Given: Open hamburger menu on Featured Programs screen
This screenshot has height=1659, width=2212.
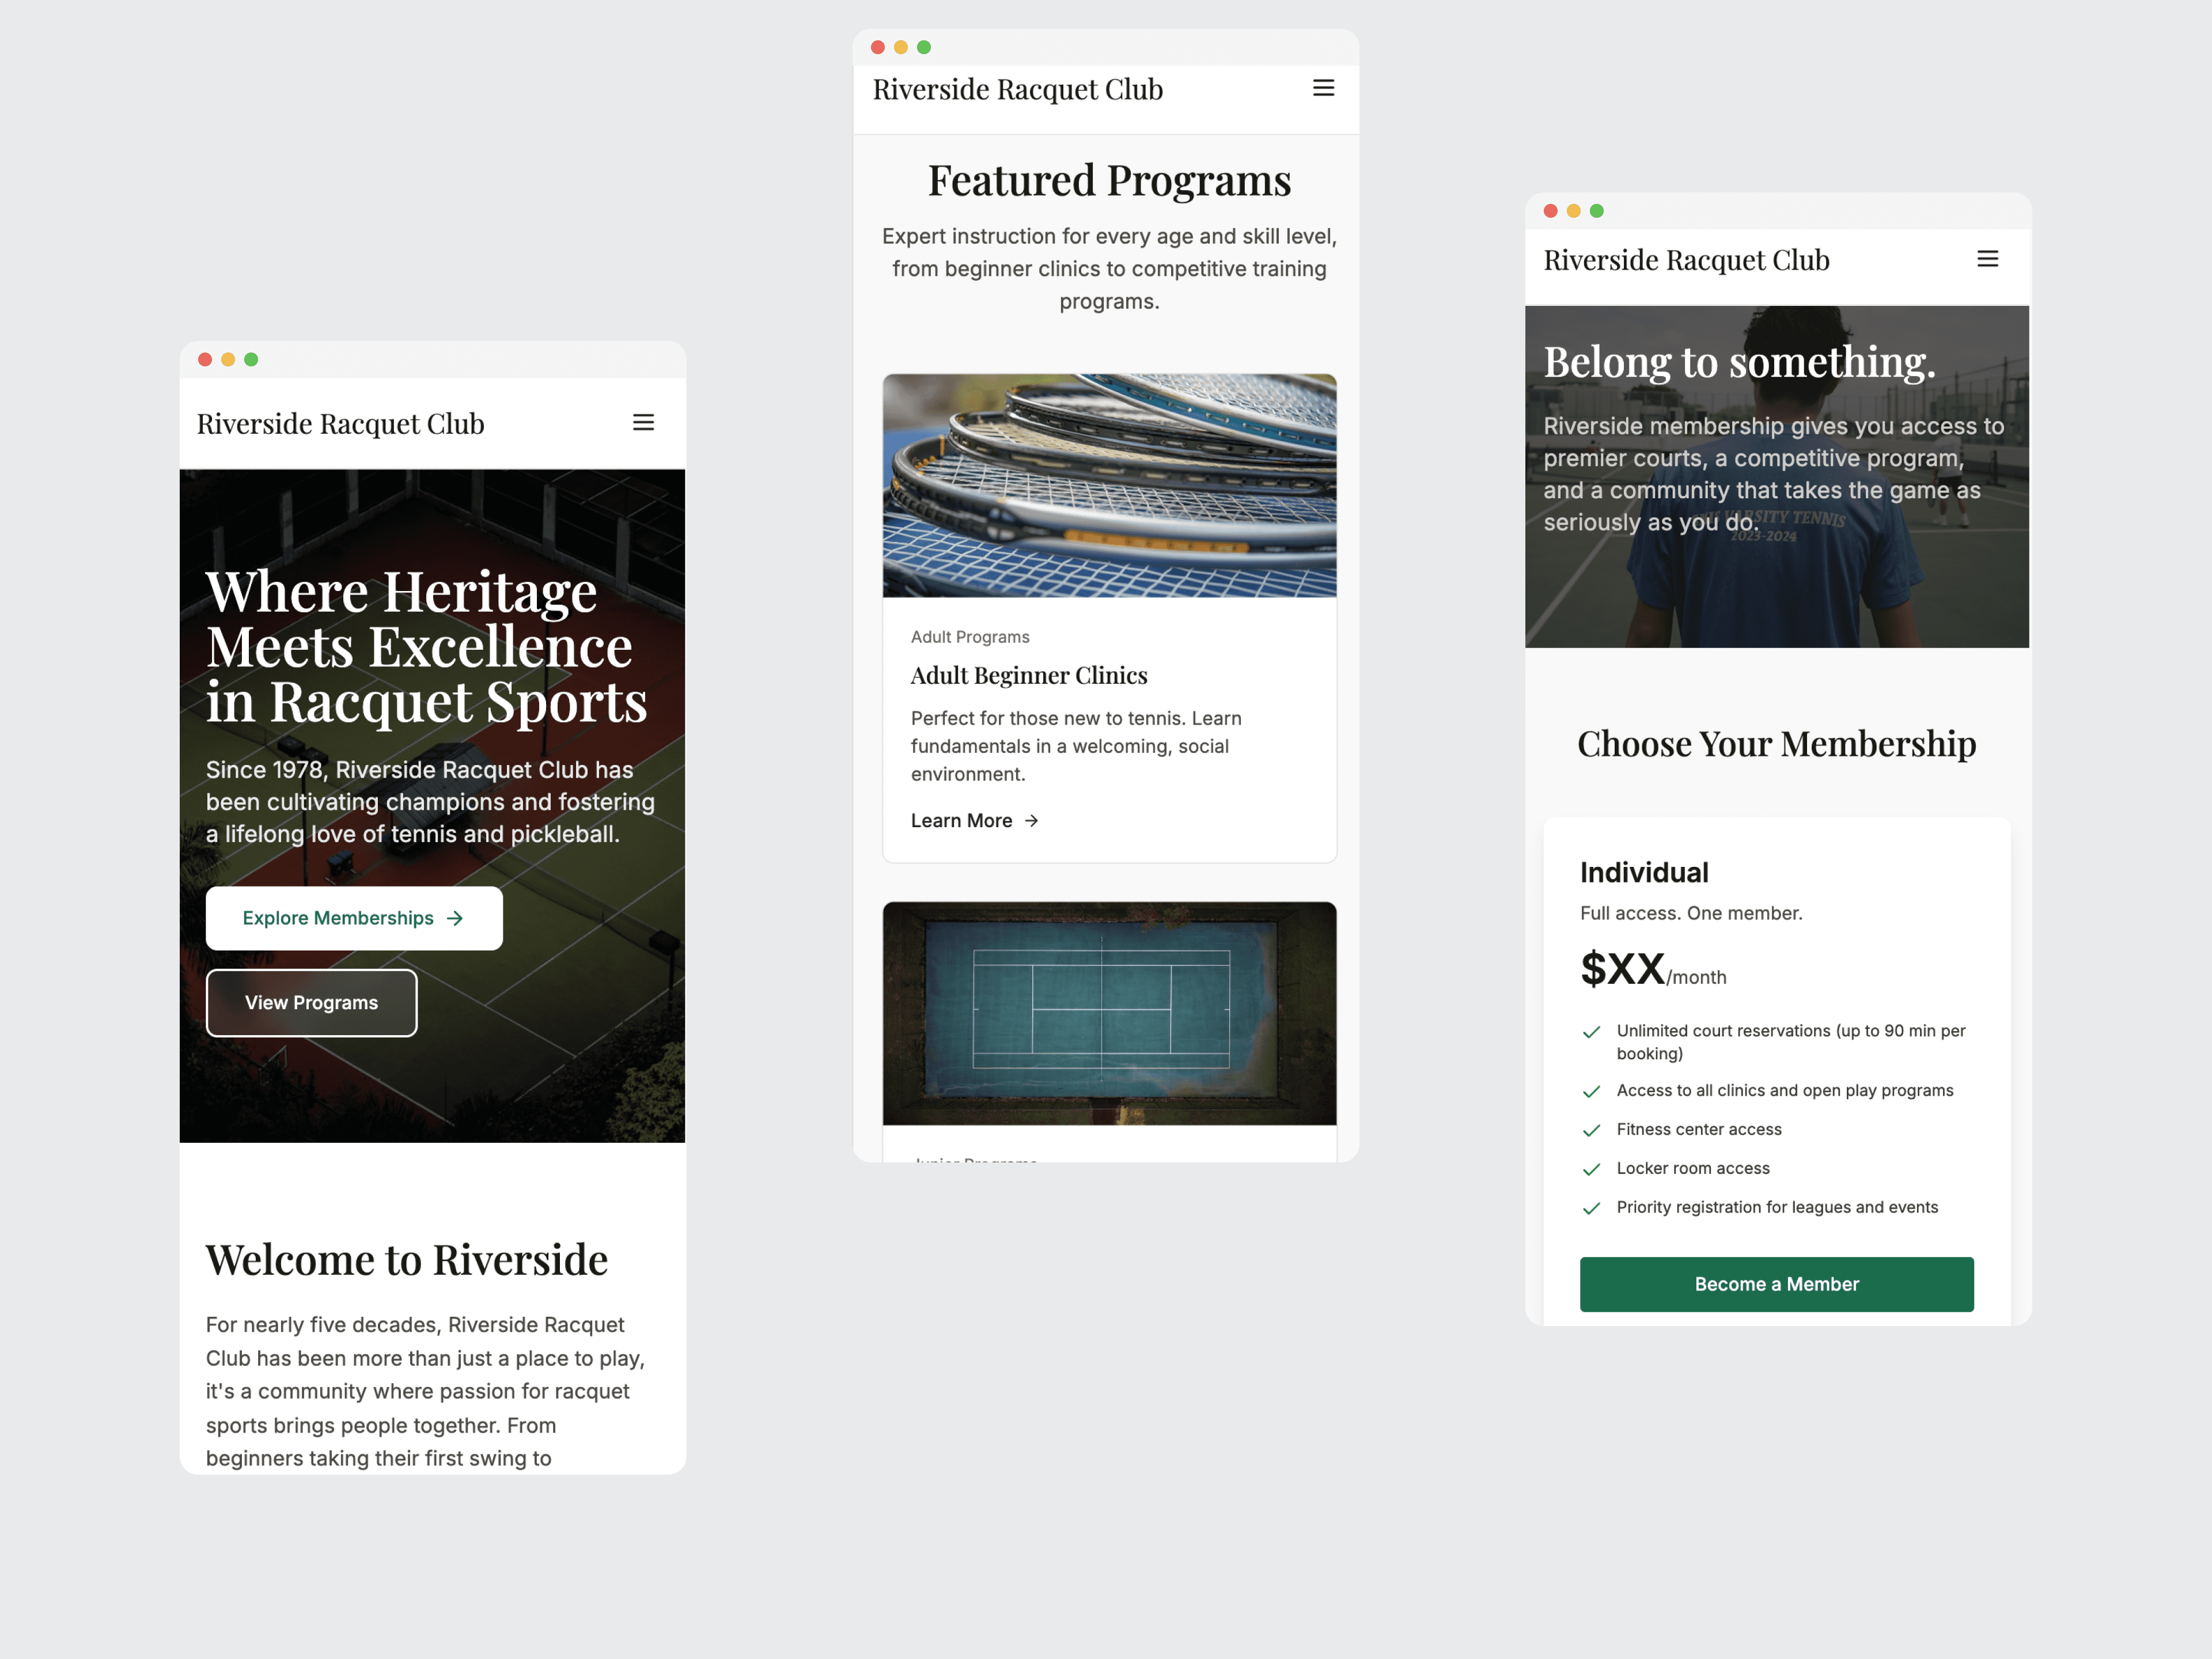Looking at the screenshot, I should 1323,88.
